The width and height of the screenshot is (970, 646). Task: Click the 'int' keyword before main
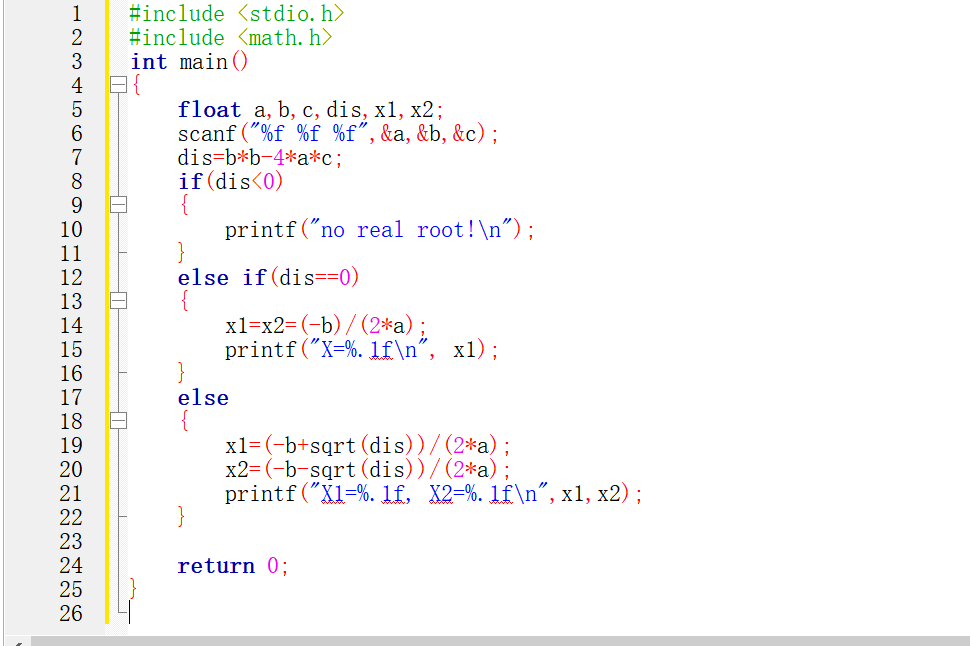(x=148, y=62)
